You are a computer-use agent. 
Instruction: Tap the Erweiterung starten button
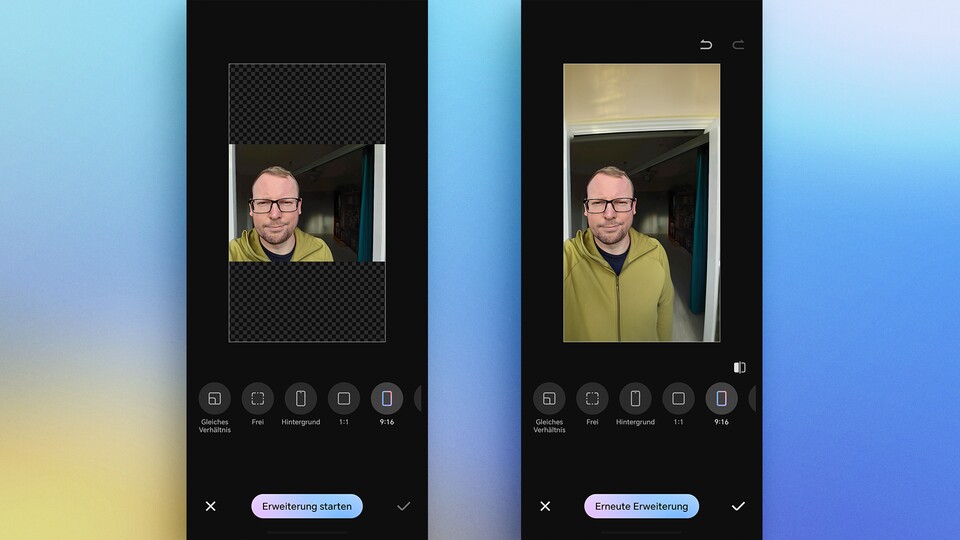point(307,506)
